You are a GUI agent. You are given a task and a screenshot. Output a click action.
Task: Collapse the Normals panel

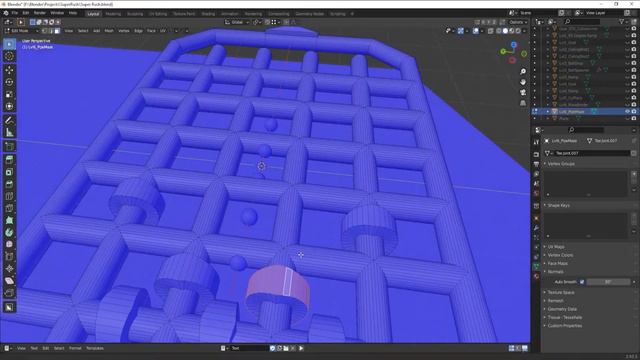pos(556,271)
